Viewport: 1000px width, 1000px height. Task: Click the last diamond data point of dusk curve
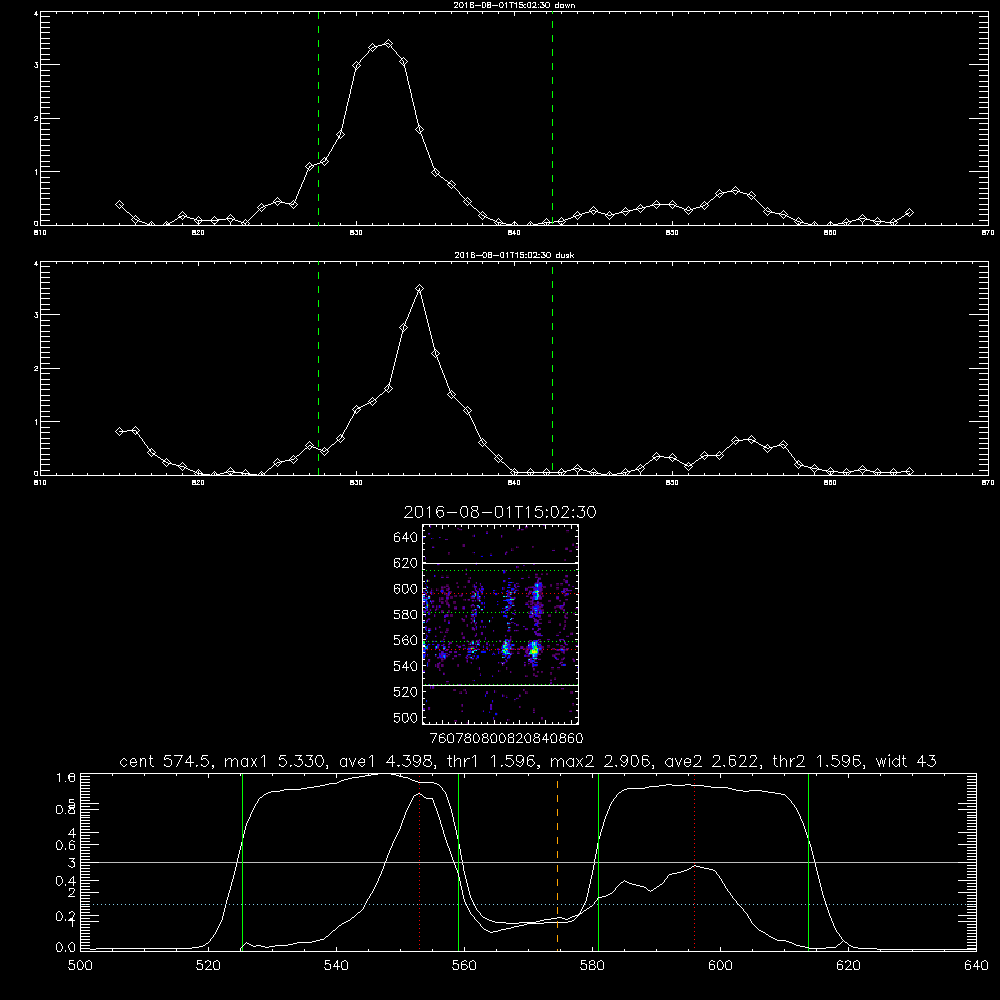coord(909,471)
